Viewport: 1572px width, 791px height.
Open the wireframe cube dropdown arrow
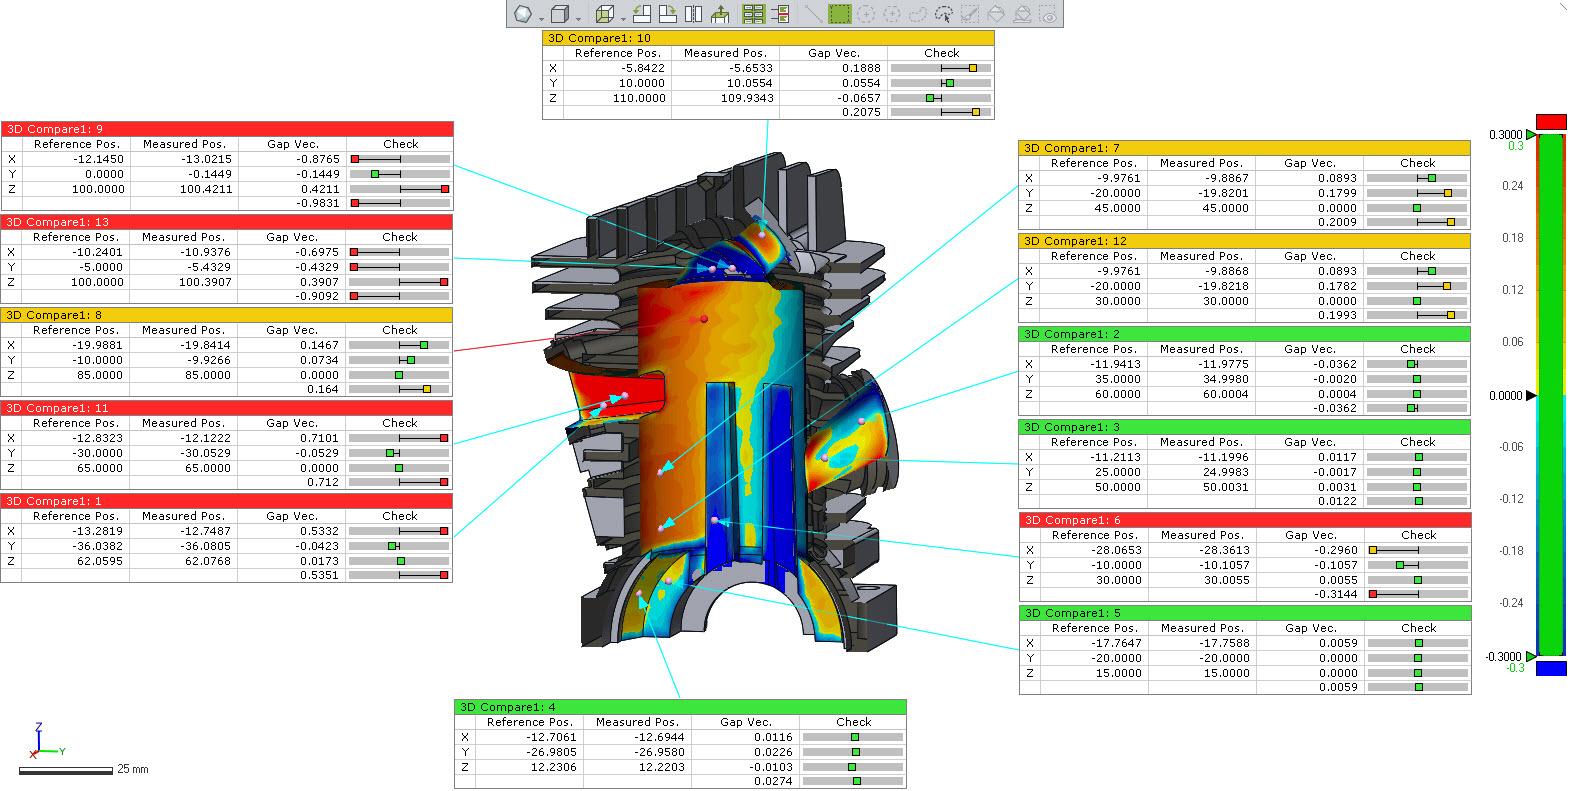623,18
